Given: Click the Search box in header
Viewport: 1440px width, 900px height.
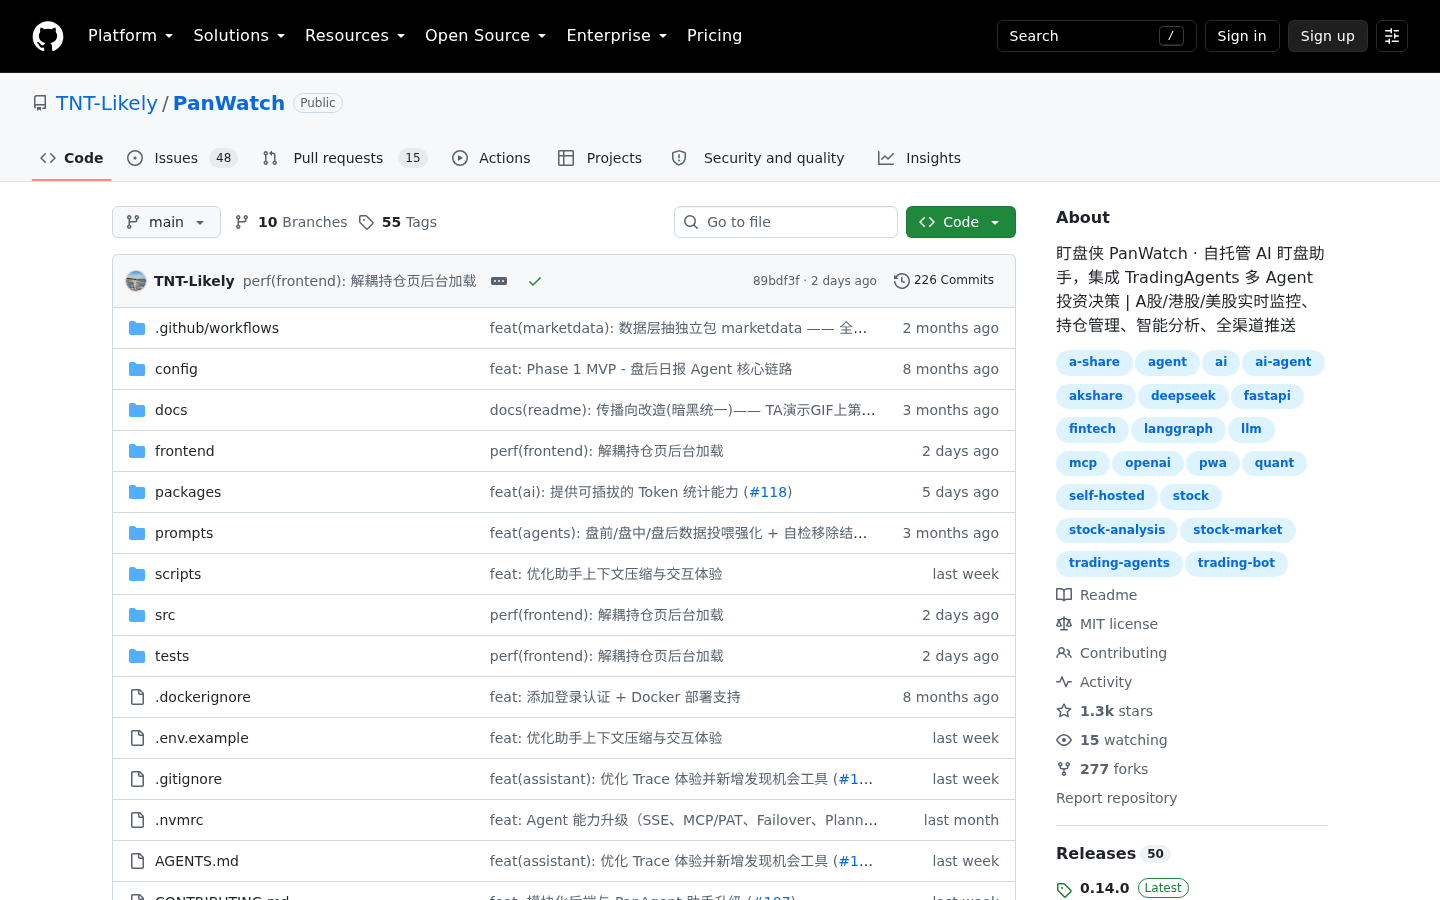Looking at the screenshot, I should click(1096, 36).
